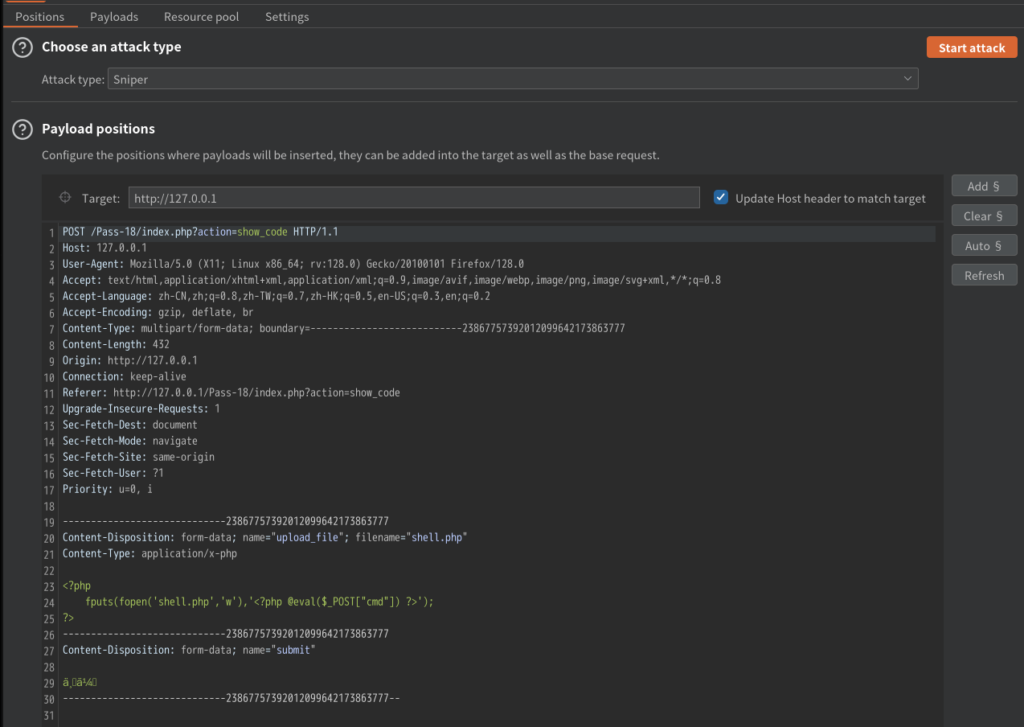Click the name="submit" disposition line
The height and width of the screenshot is (727, 1024).
pos(189,650)
